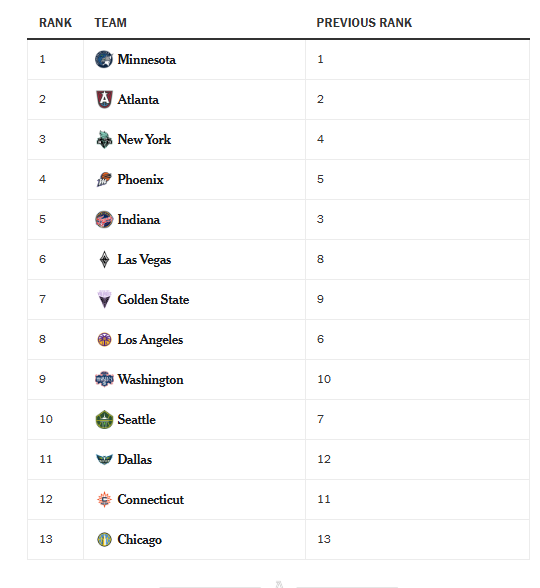The width and height of the screenshot is (540, 588).
Task: Click the Golden State Valkyries logo
Action: [x=104, y=299]
